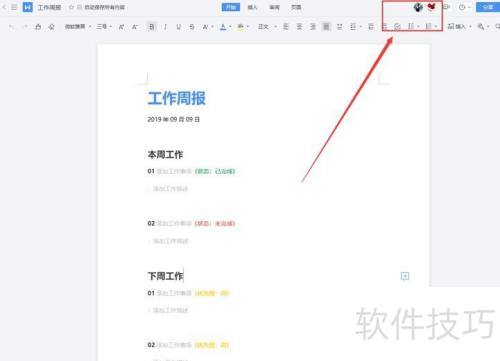Viewport: 500px width, 361px height.
Task: Click the blue W document logo
Action: click(28, 7)
